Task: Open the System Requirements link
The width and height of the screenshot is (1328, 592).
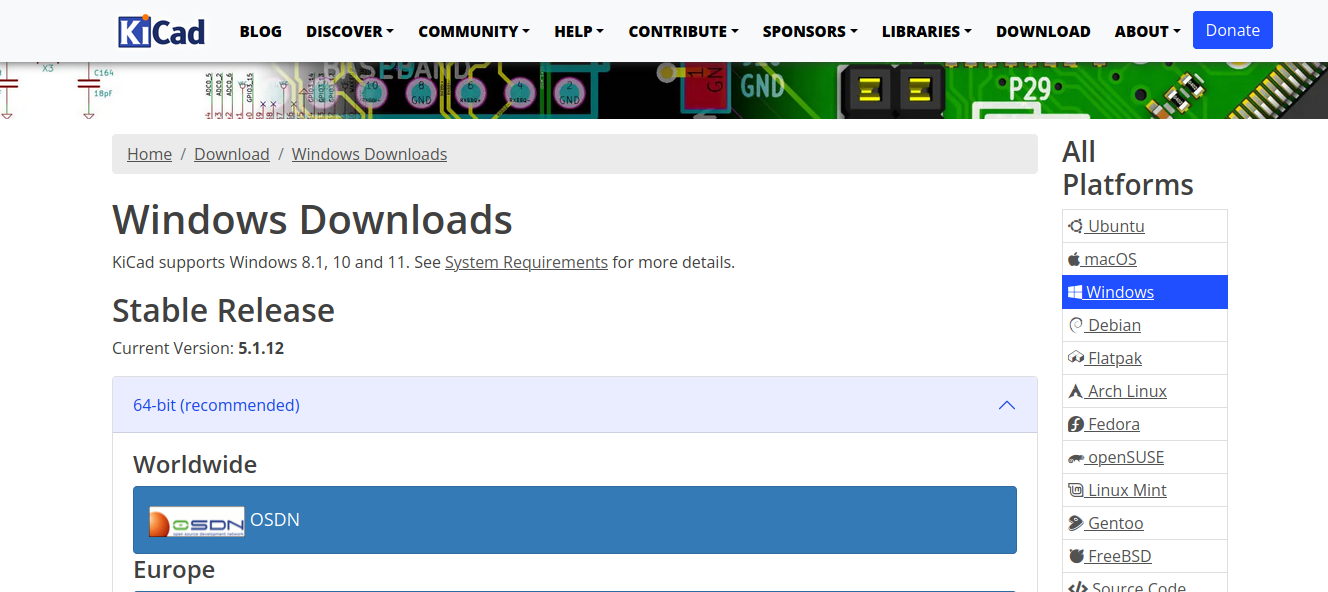Action: [x=526, y=262]
